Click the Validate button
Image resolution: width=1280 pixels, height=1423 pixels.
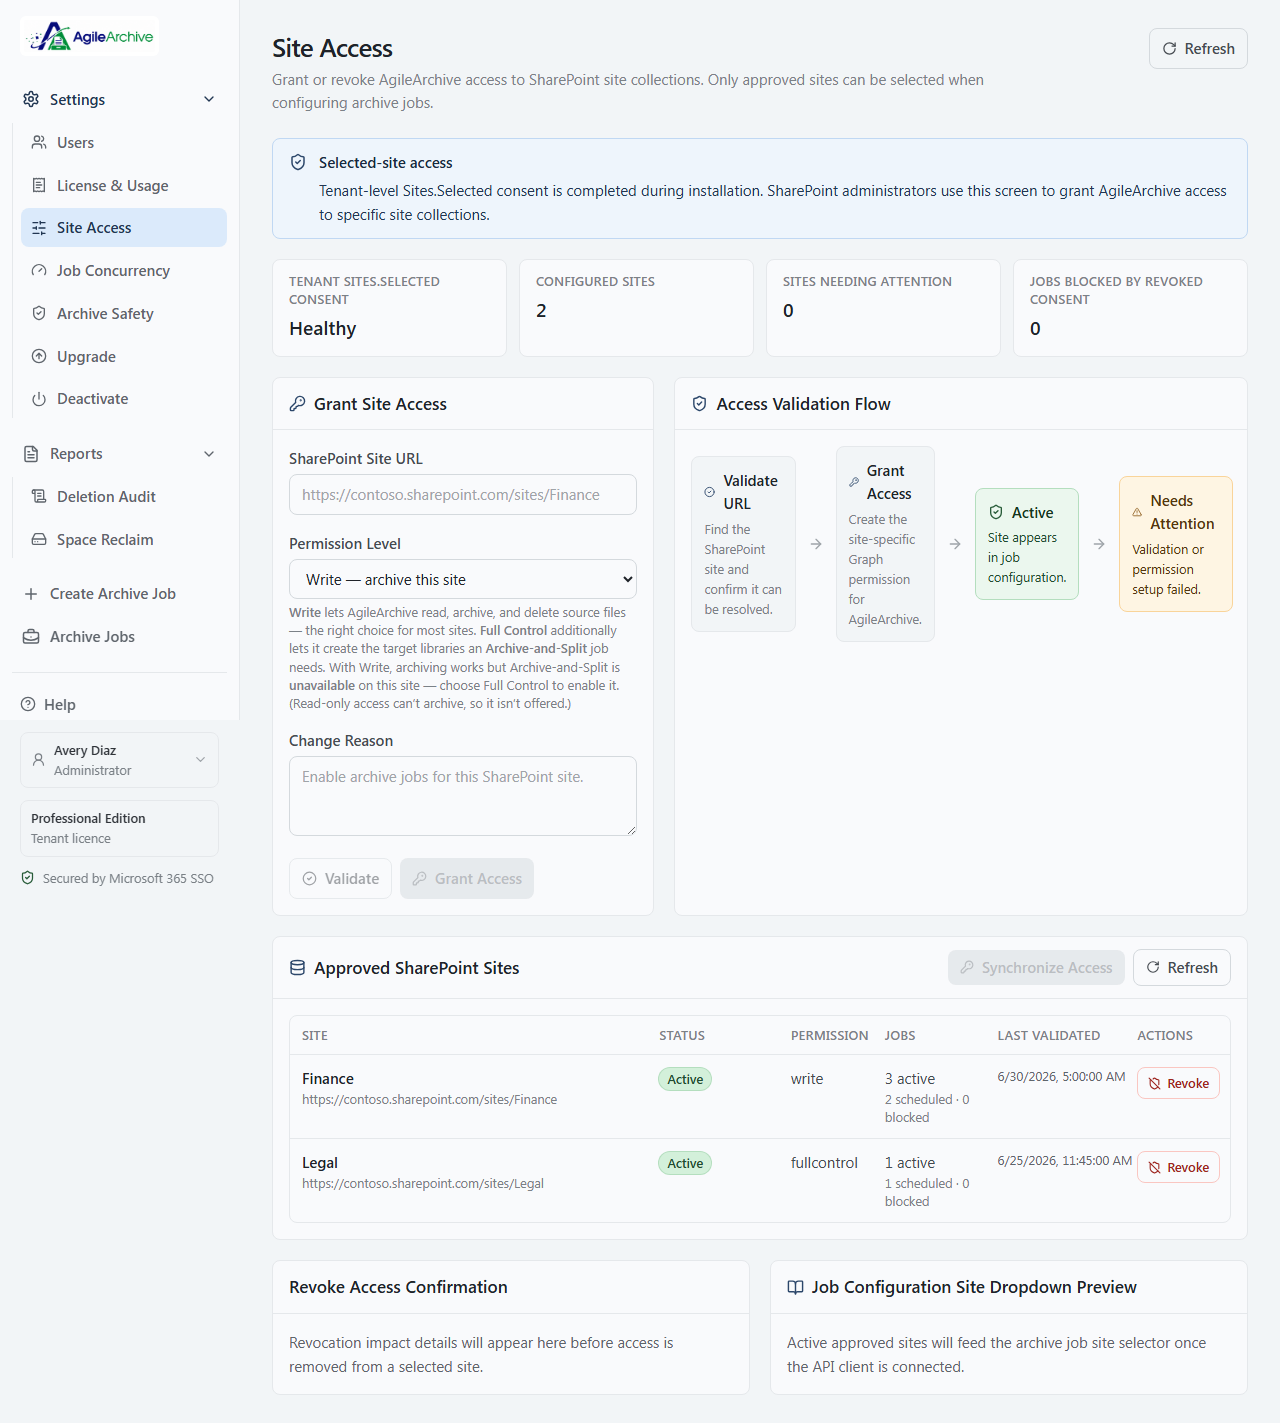pos(340,879)
